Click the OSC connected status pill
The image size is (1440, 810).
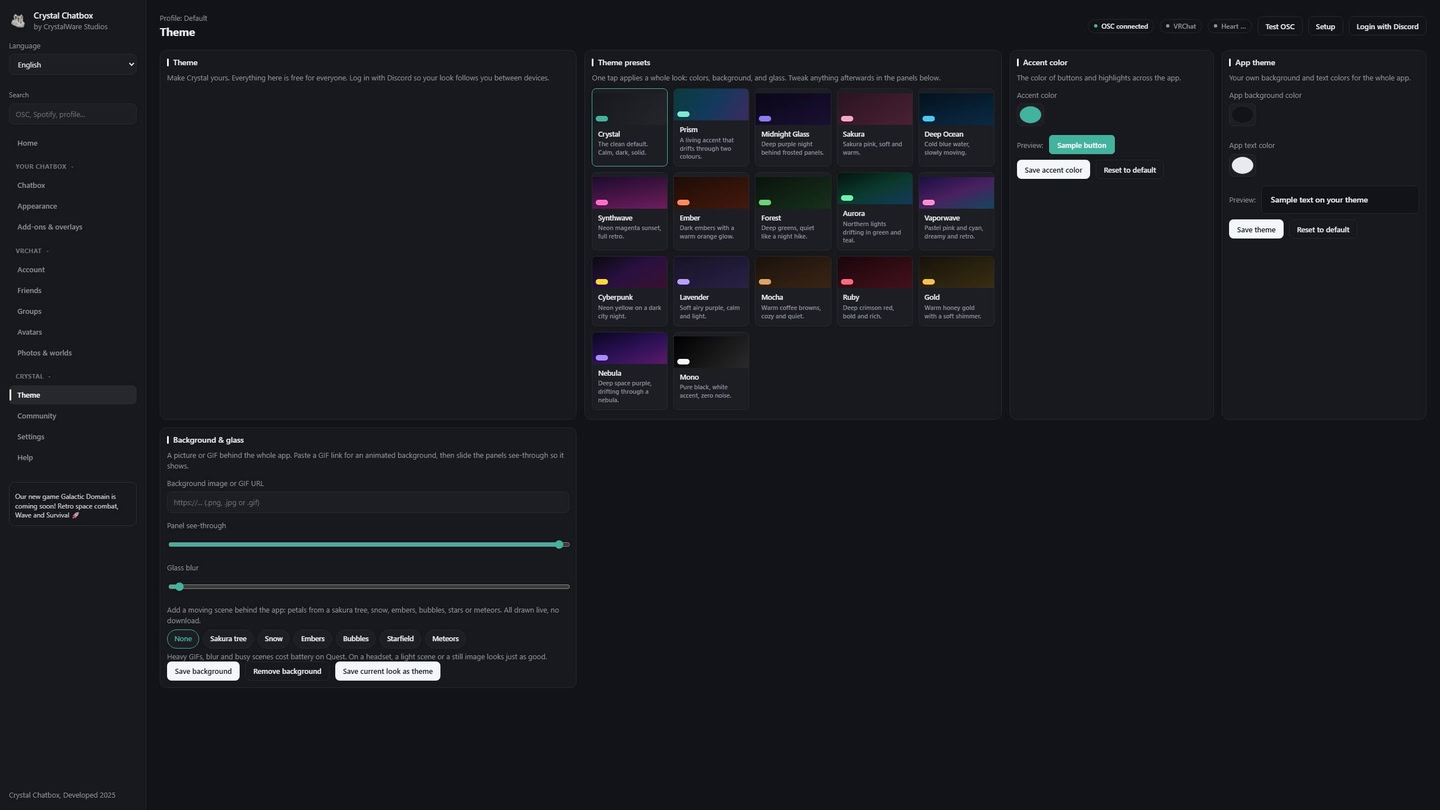1120,27
